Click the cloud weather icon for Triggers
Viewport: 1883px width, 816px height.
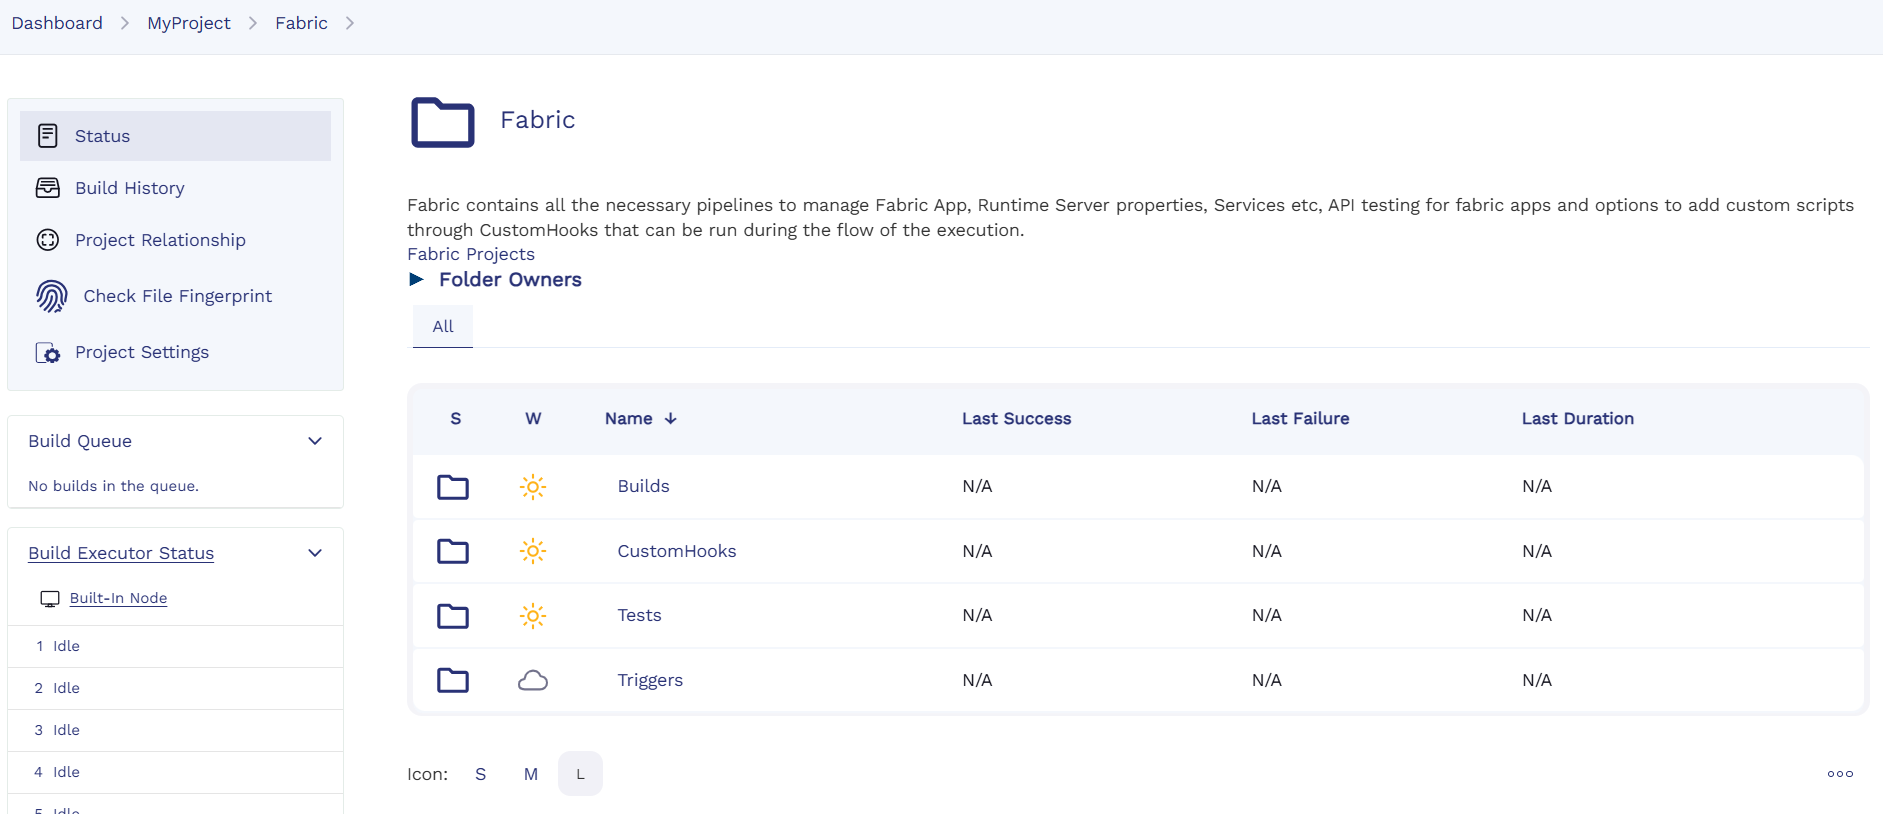tap(533, 681)
